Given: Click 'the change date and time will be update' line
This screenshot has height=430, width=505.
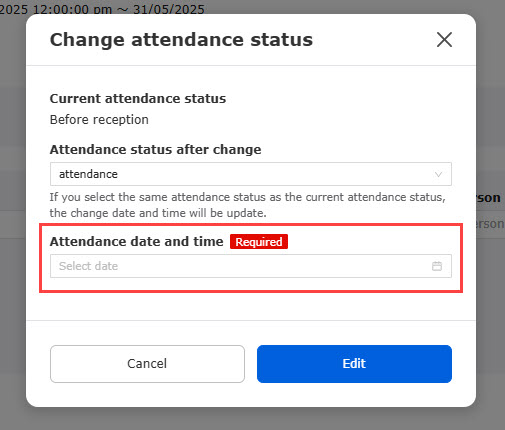Looking at the screenshot, I should coord(158,213).
